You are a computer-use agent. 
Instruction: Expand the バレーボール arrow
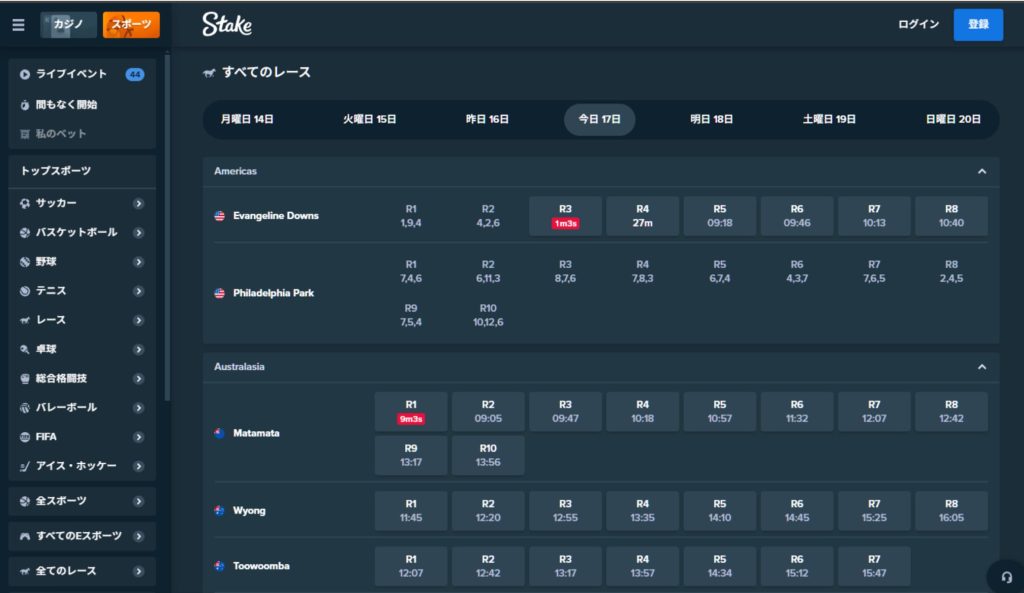138,408
